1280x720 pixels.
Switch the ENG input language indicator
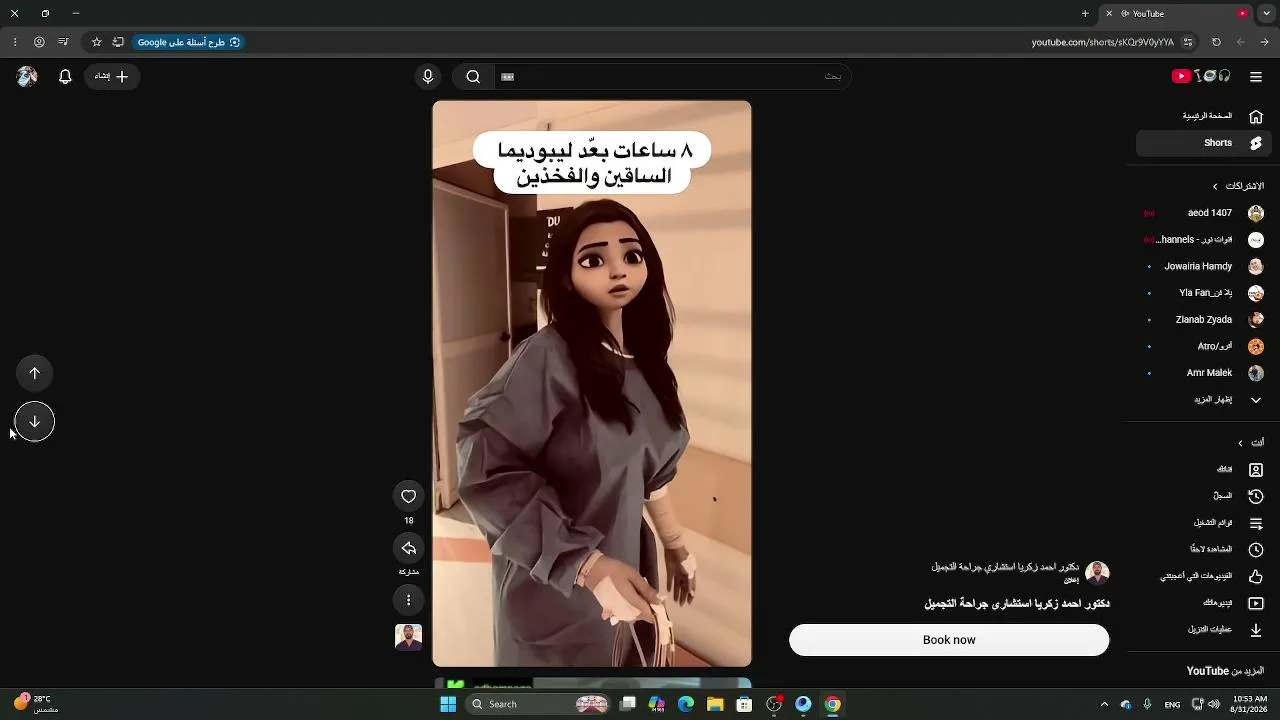point(1172,704)
